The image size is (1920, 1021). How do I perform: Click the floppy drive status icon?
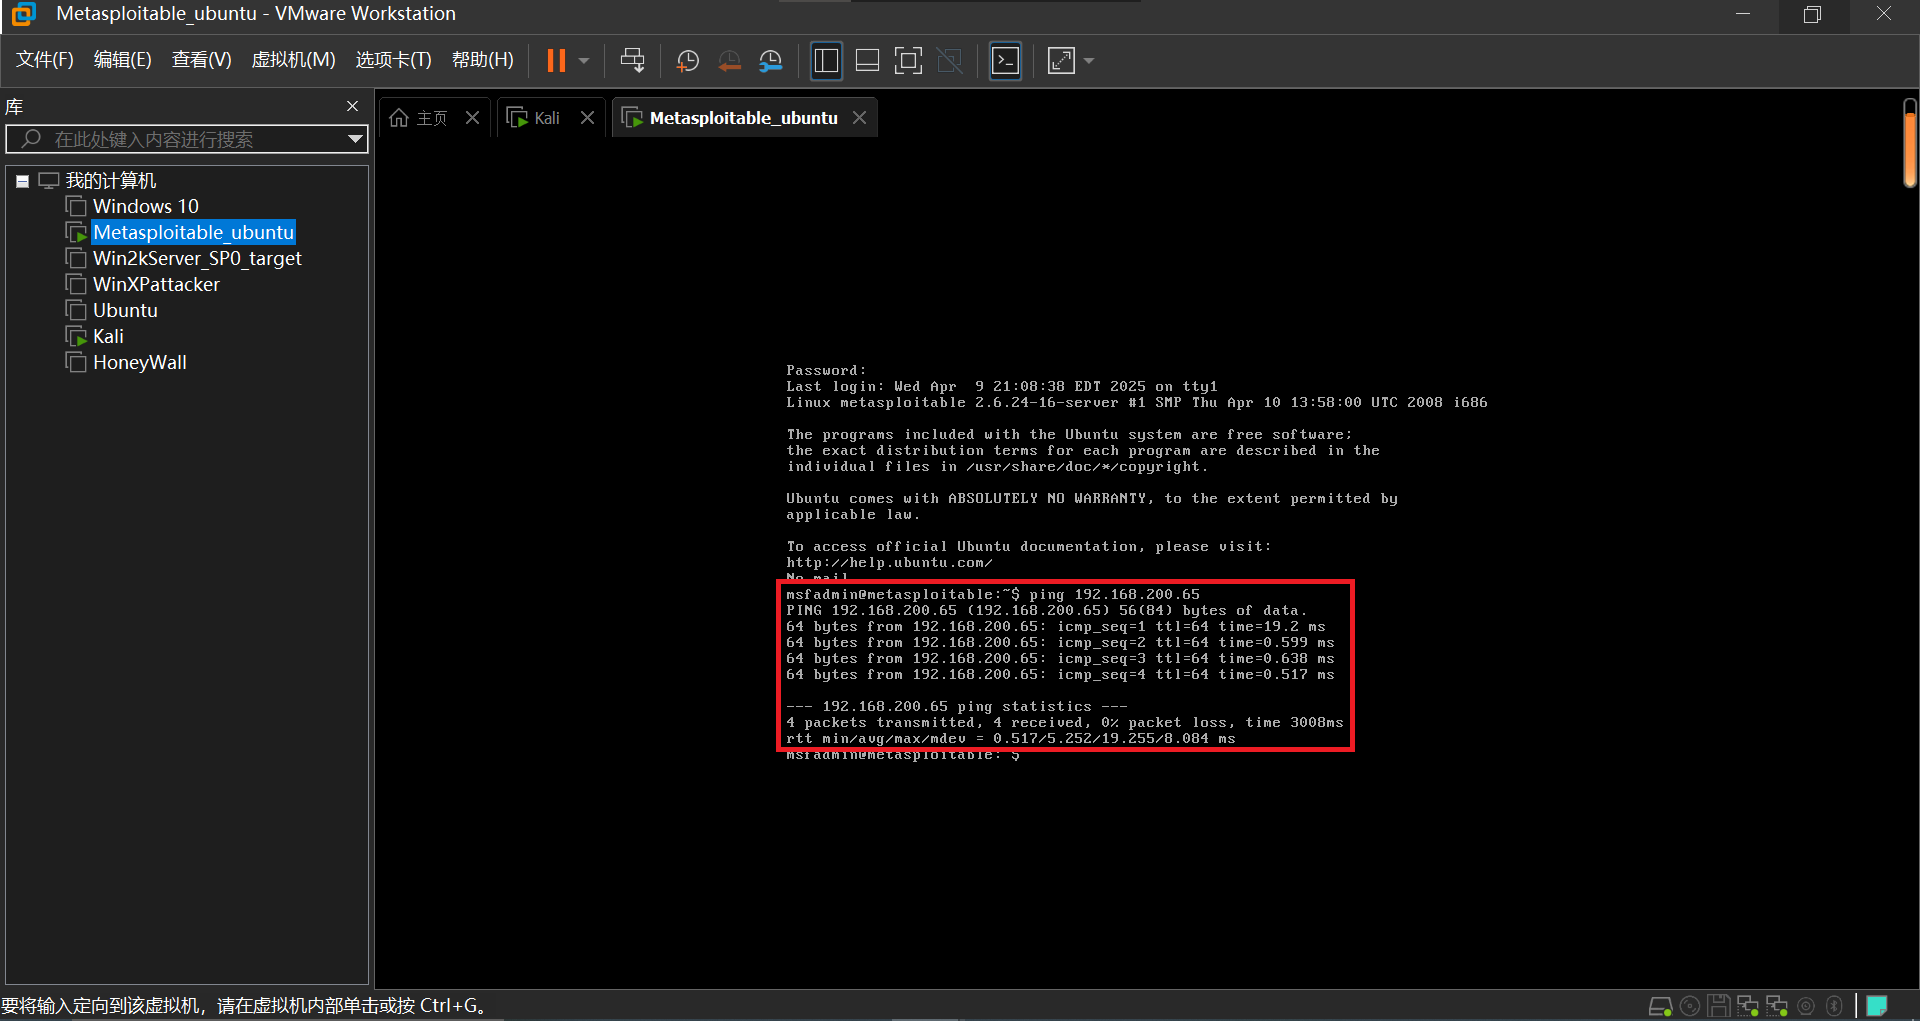[x=1718, y=1006]
